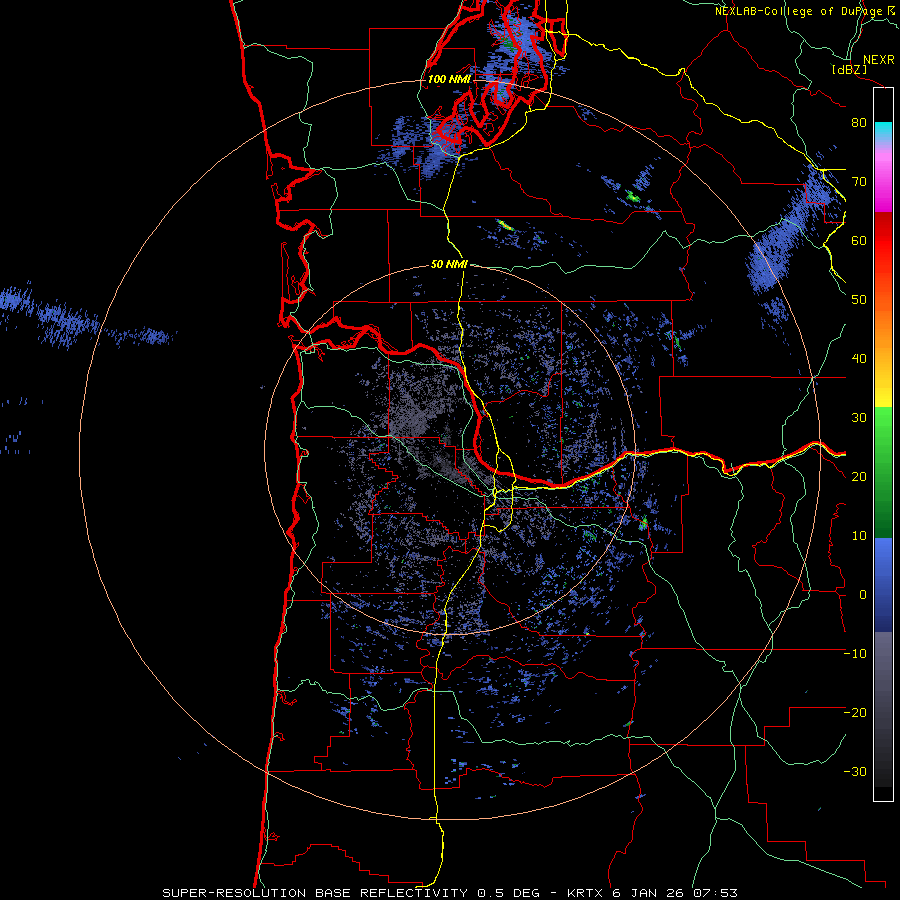This screenshot has width=900, height=900.
Task: Click the cyan segment of the color bar
Action: click(x=883, y=130)
